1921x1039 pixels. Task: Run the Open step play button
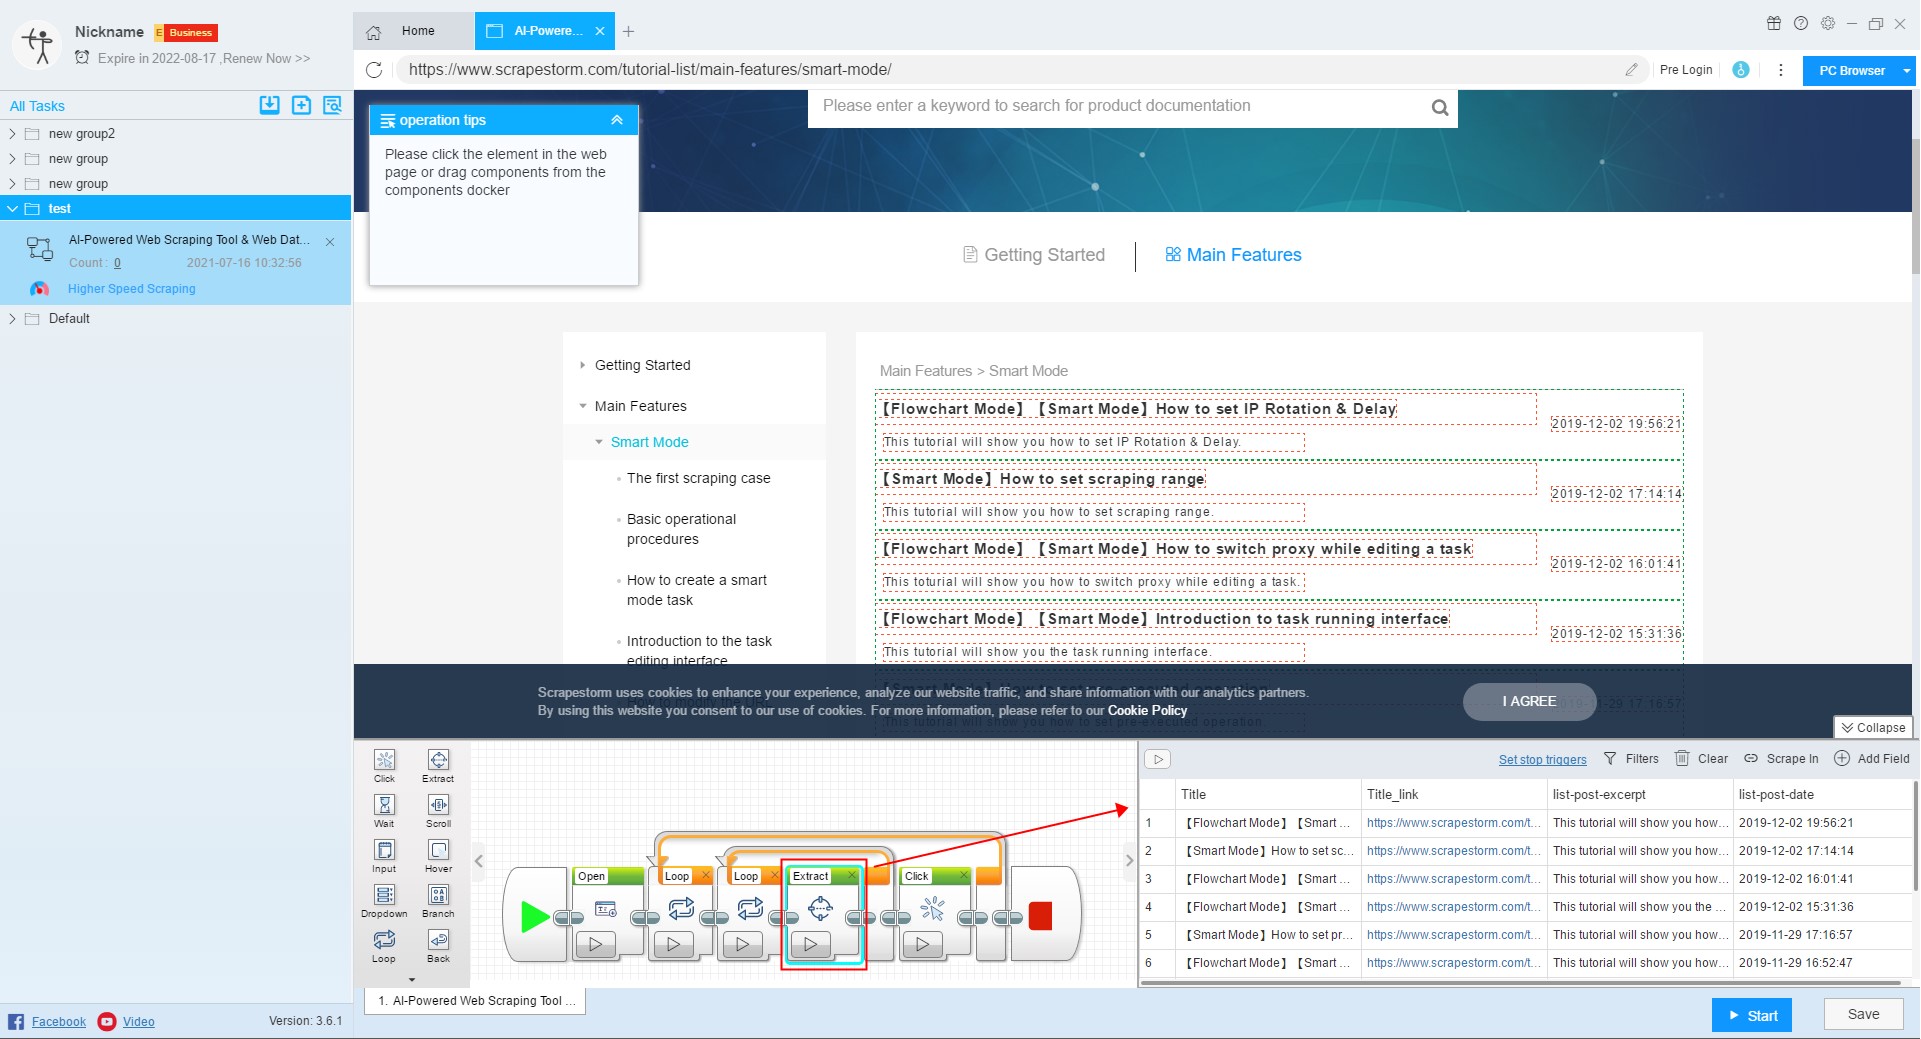pos(596,944)
